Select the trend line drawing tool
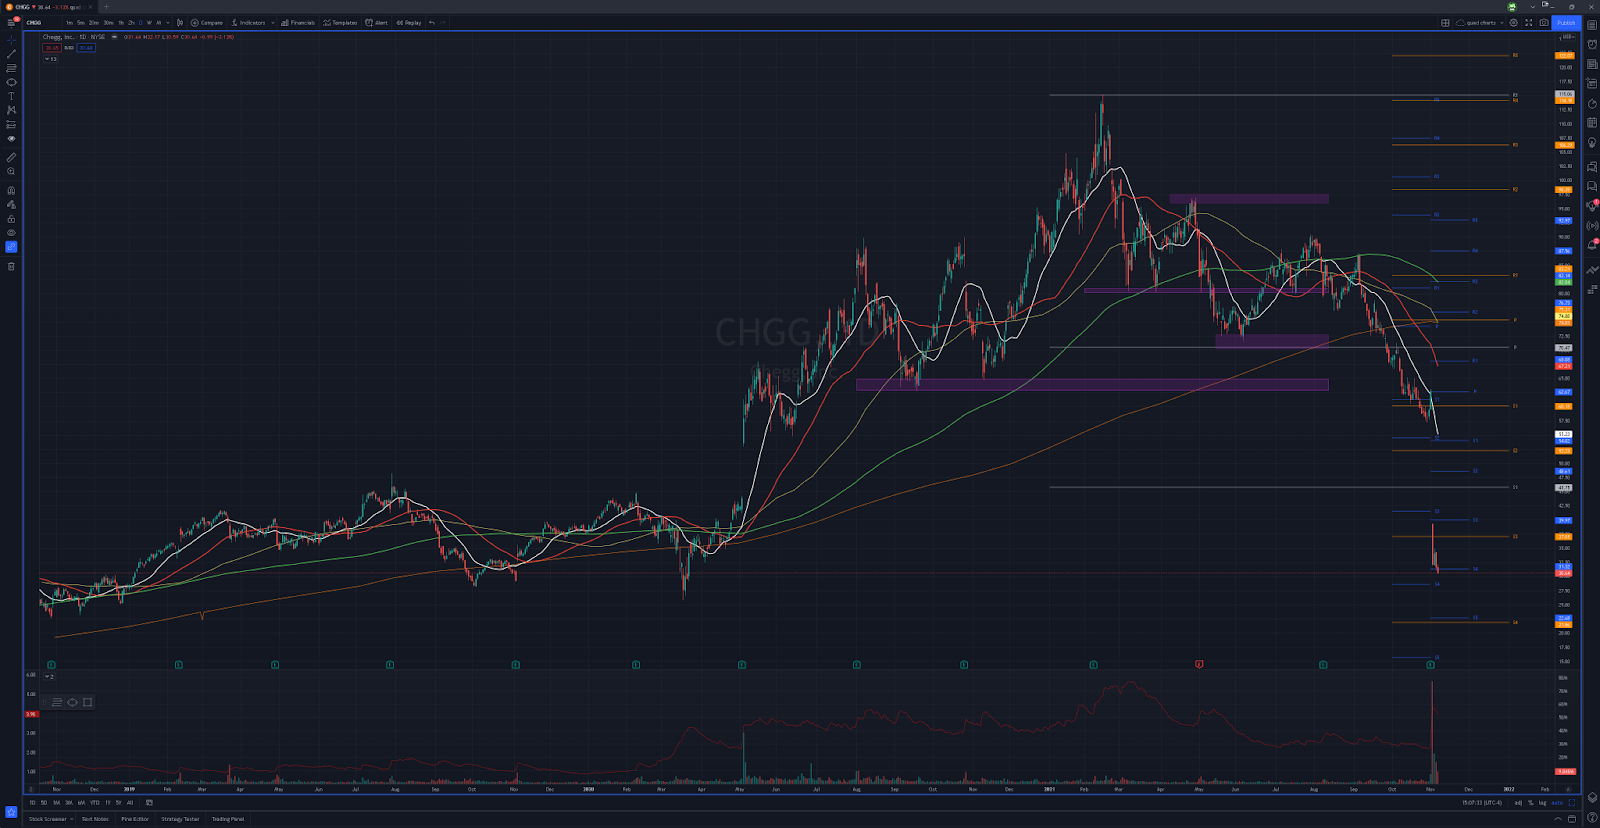Screen dimensions: 1600x828 [11, 54]
